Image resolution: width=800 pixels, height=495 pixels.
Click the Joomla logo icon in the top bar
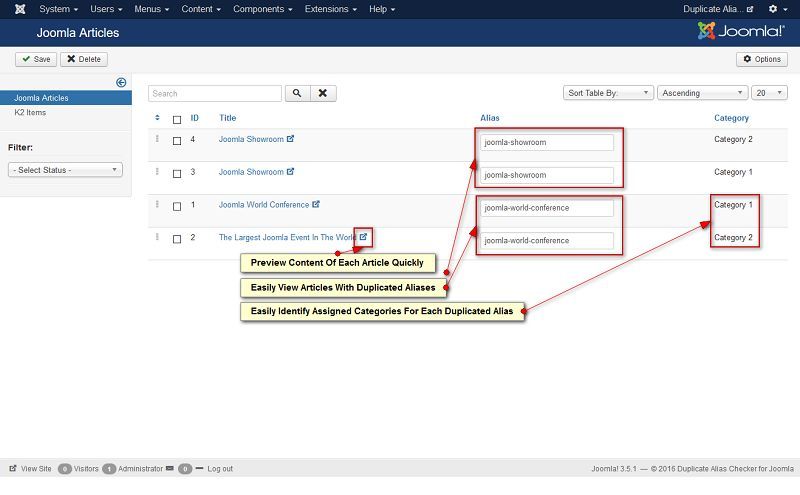[20, 9]
